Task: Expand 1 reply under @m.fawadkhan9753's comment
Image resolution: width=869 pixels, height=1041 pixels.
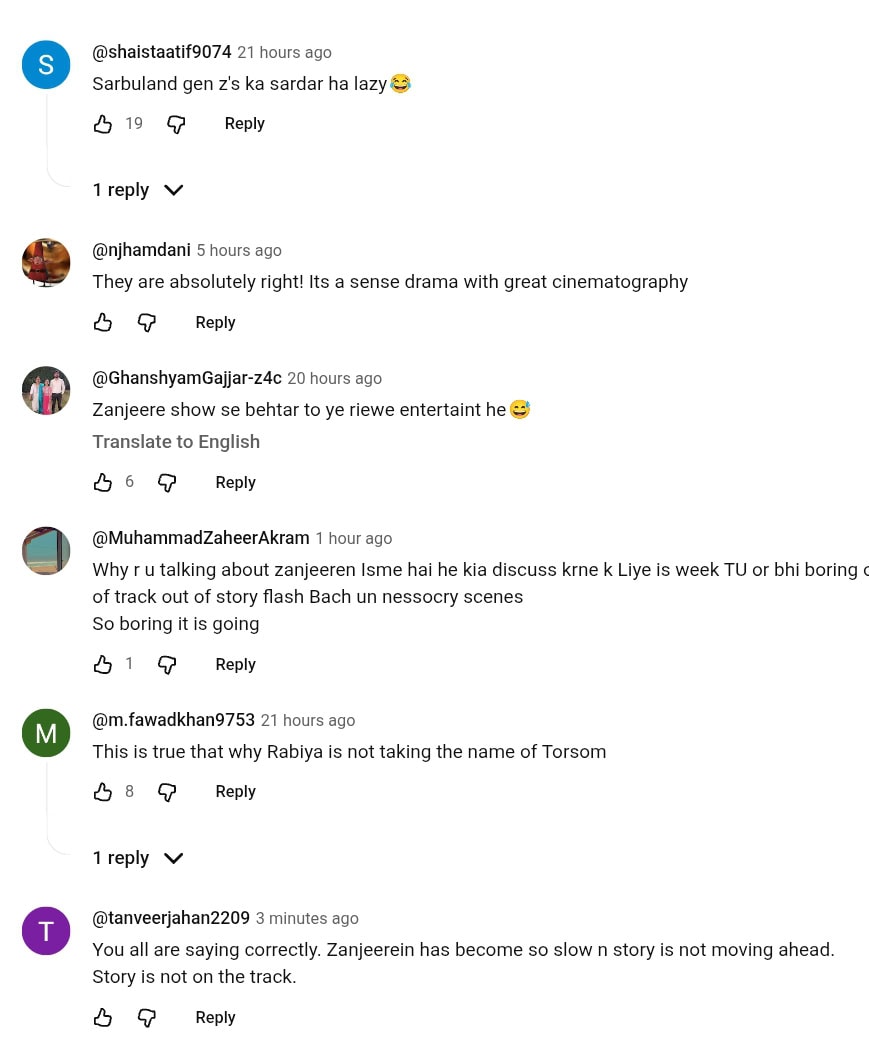Action: tap(138, 858)
